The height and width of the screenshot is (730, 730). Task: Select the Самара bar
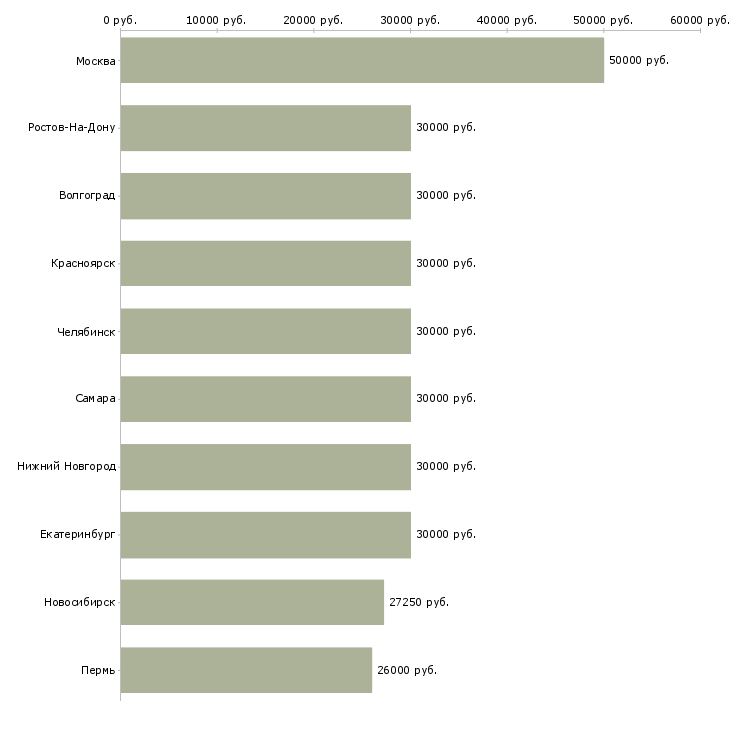pyautogui.click(x=265, y=399)
